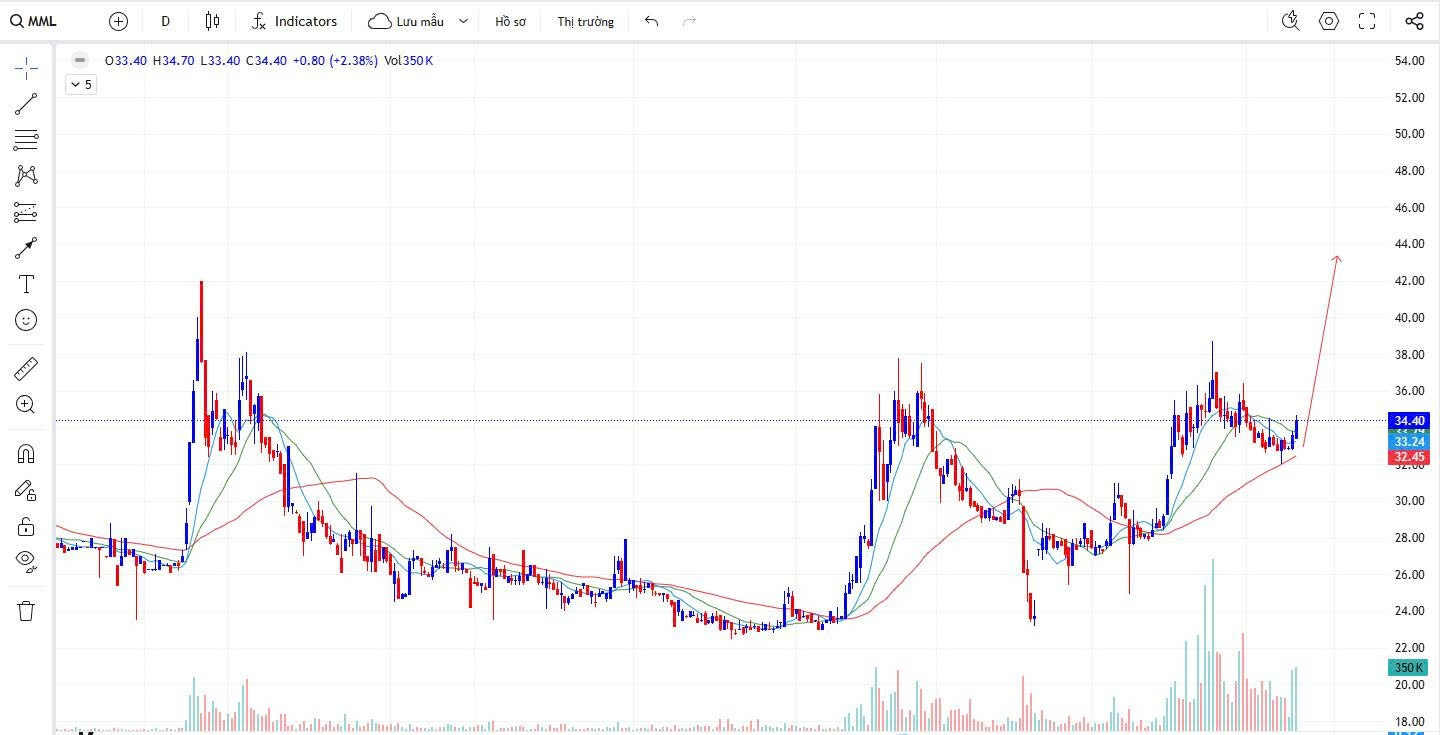The image size is (1440, 735).
Task: Click the low value L33.40
Action: click(220, 61)
